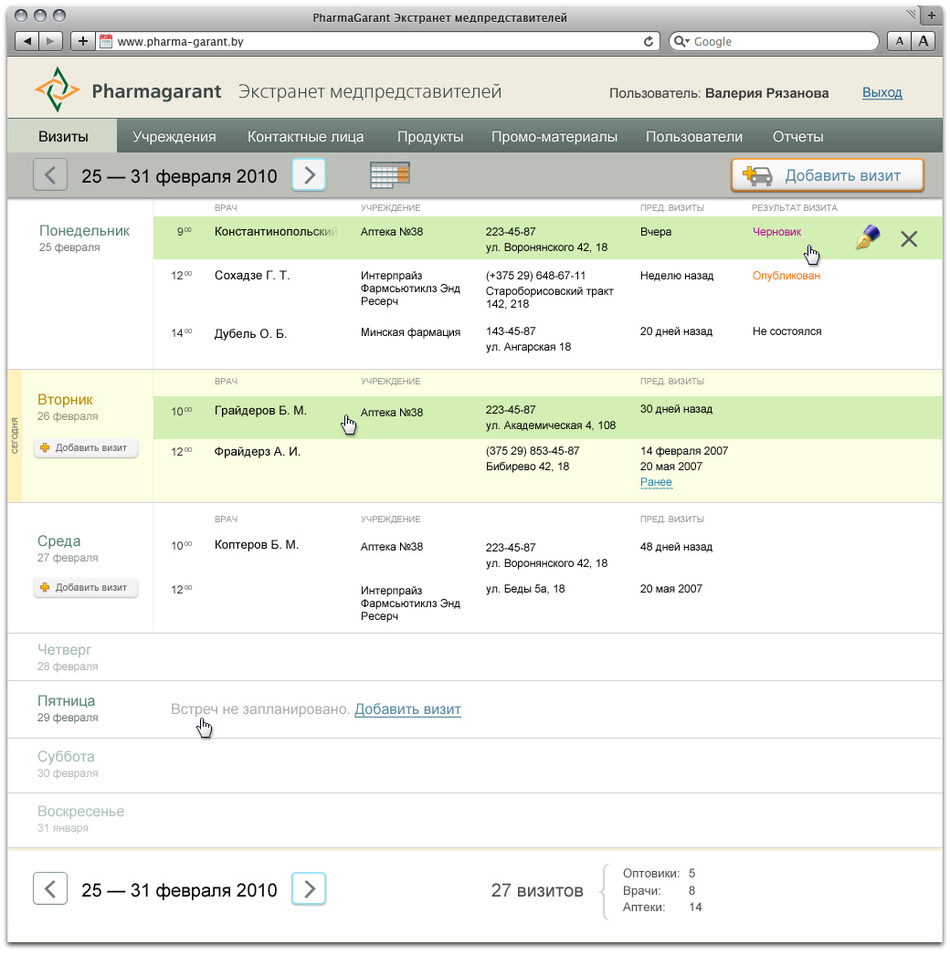Expand earlier visits with Ранее link
Screen dimensions: 950x955
[x=656, y=482]
